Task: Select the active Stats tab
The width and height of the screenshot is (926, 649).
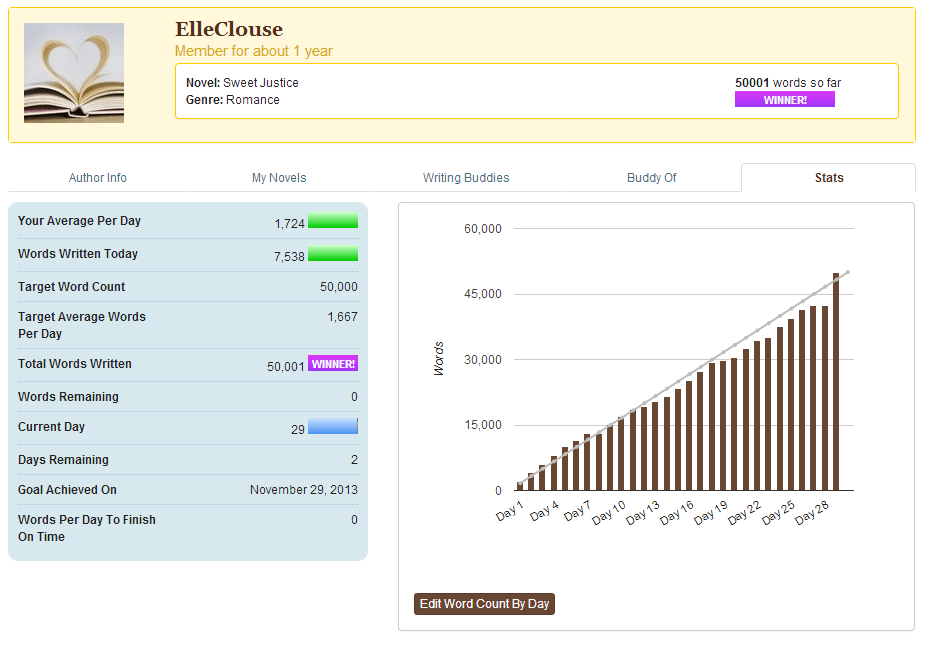Action: (829, 177)
